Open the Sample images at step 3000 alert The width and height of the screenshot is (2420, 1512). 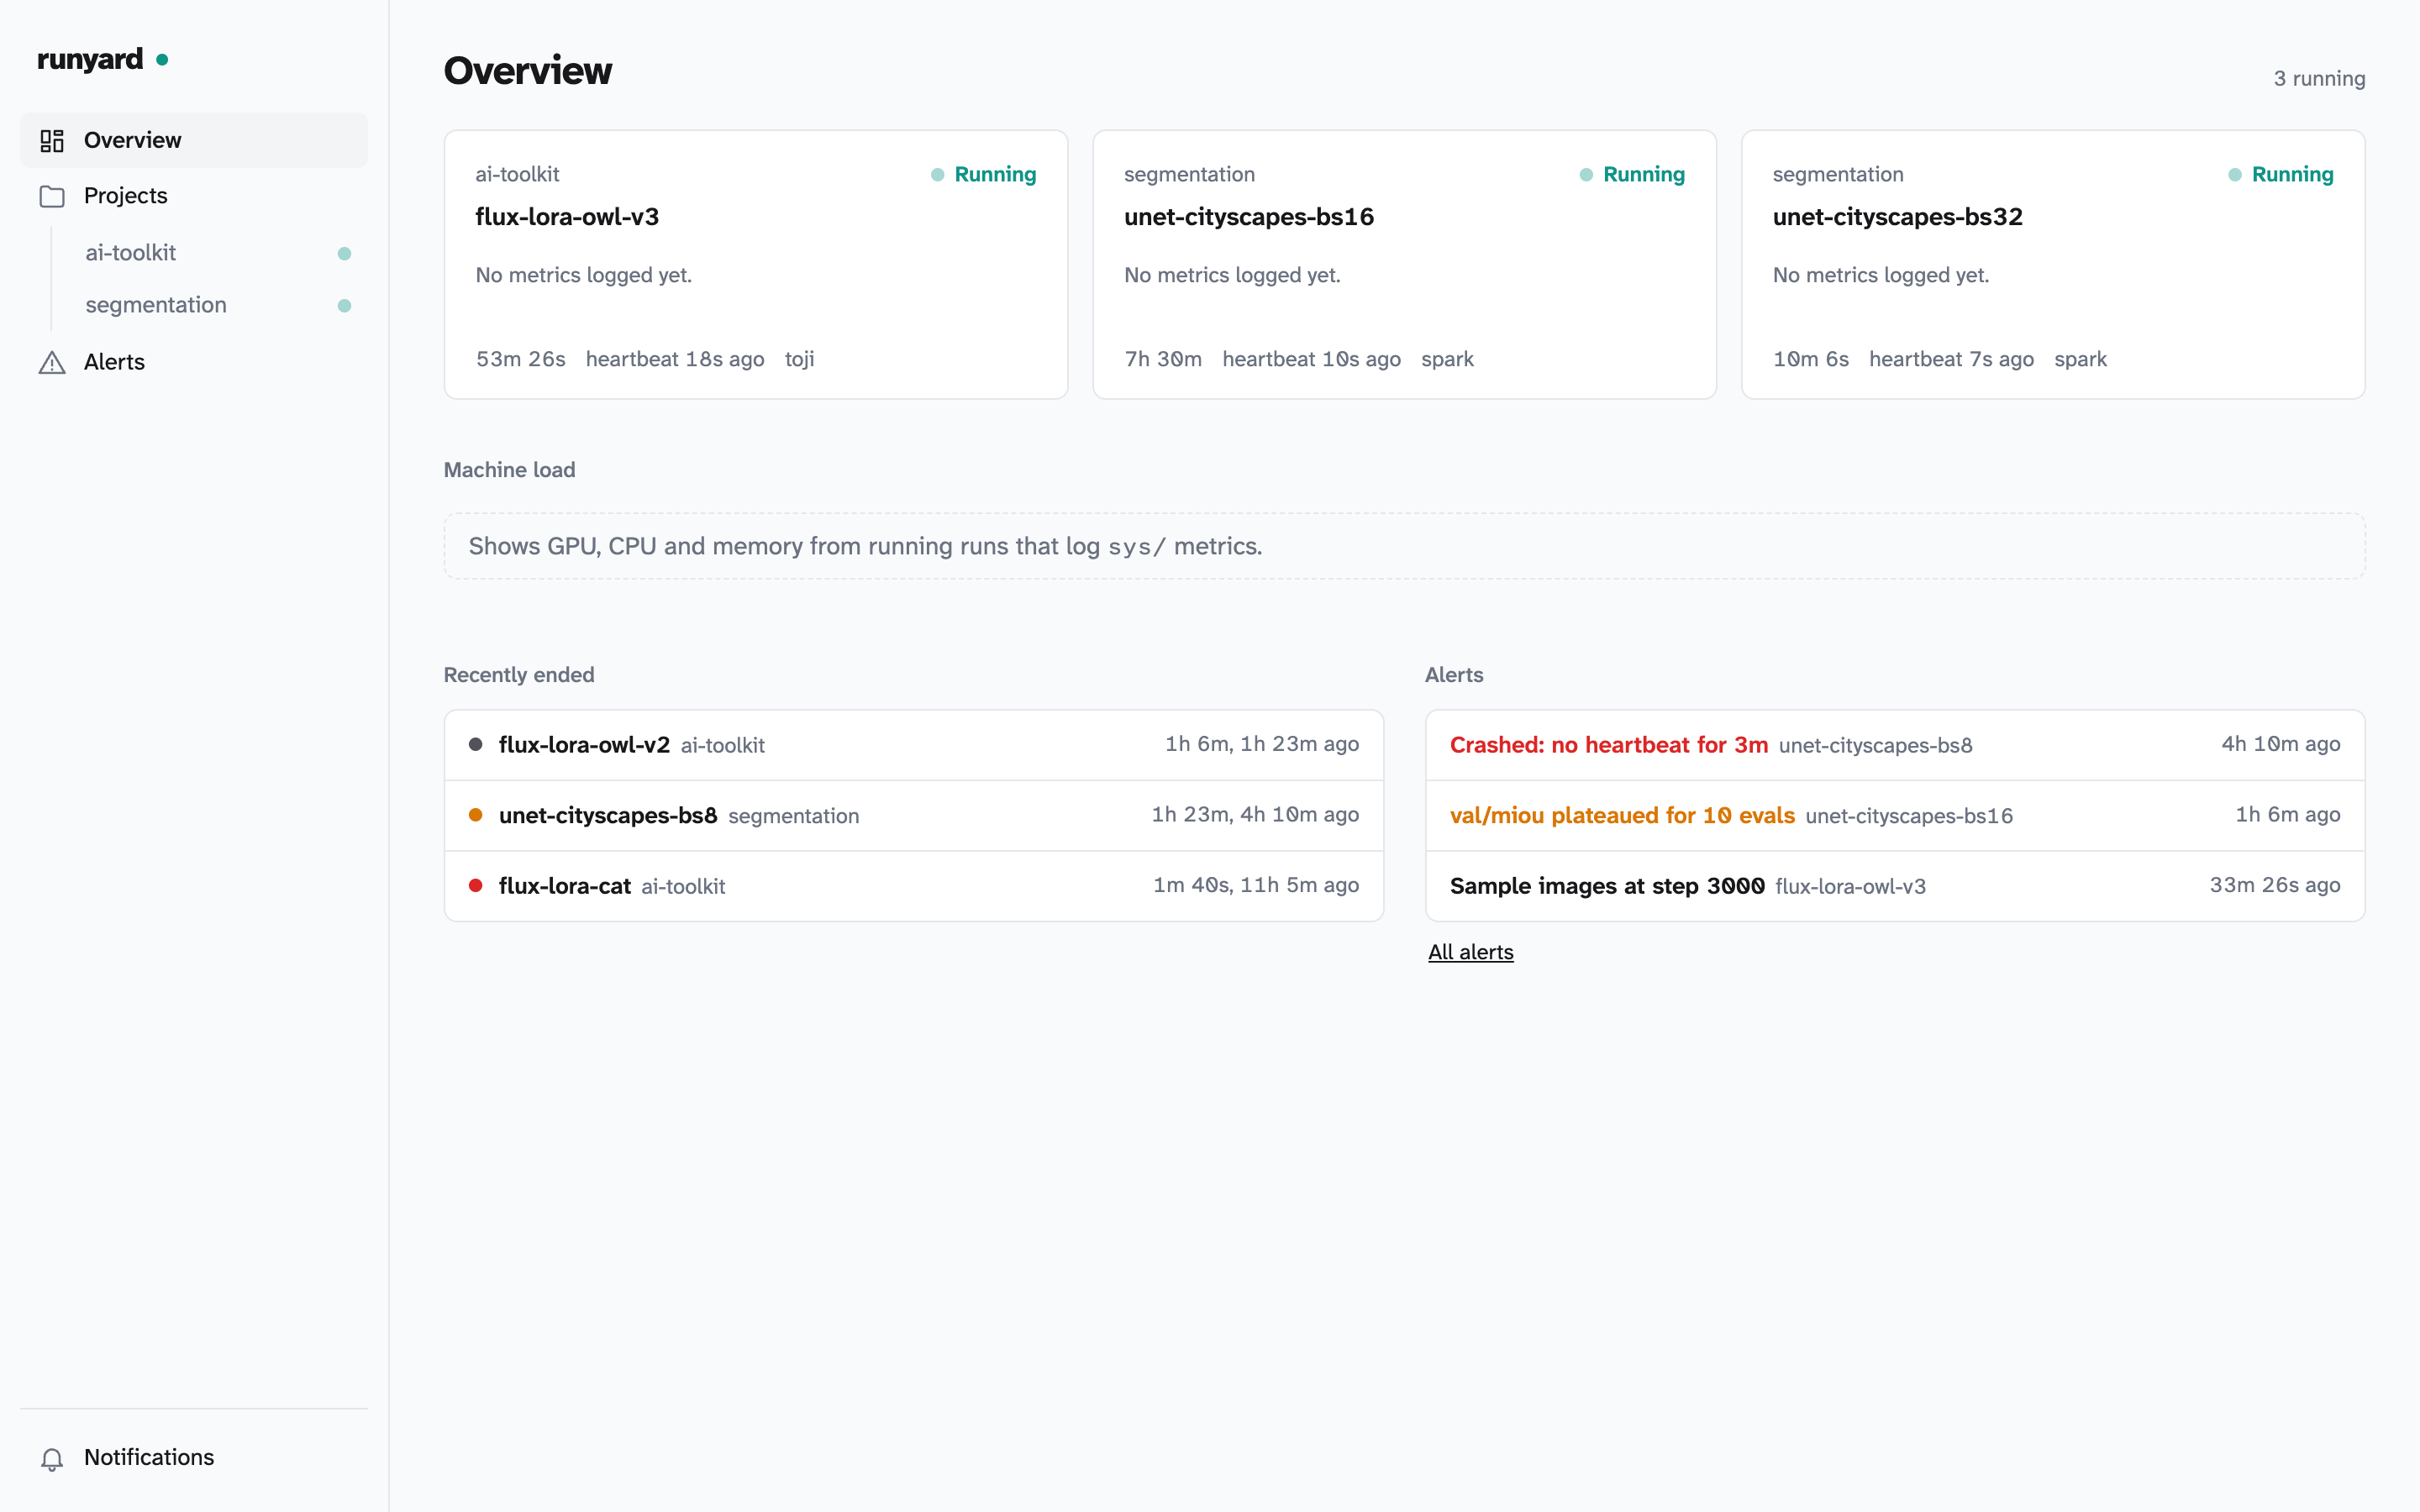(x=1895, y=886)
